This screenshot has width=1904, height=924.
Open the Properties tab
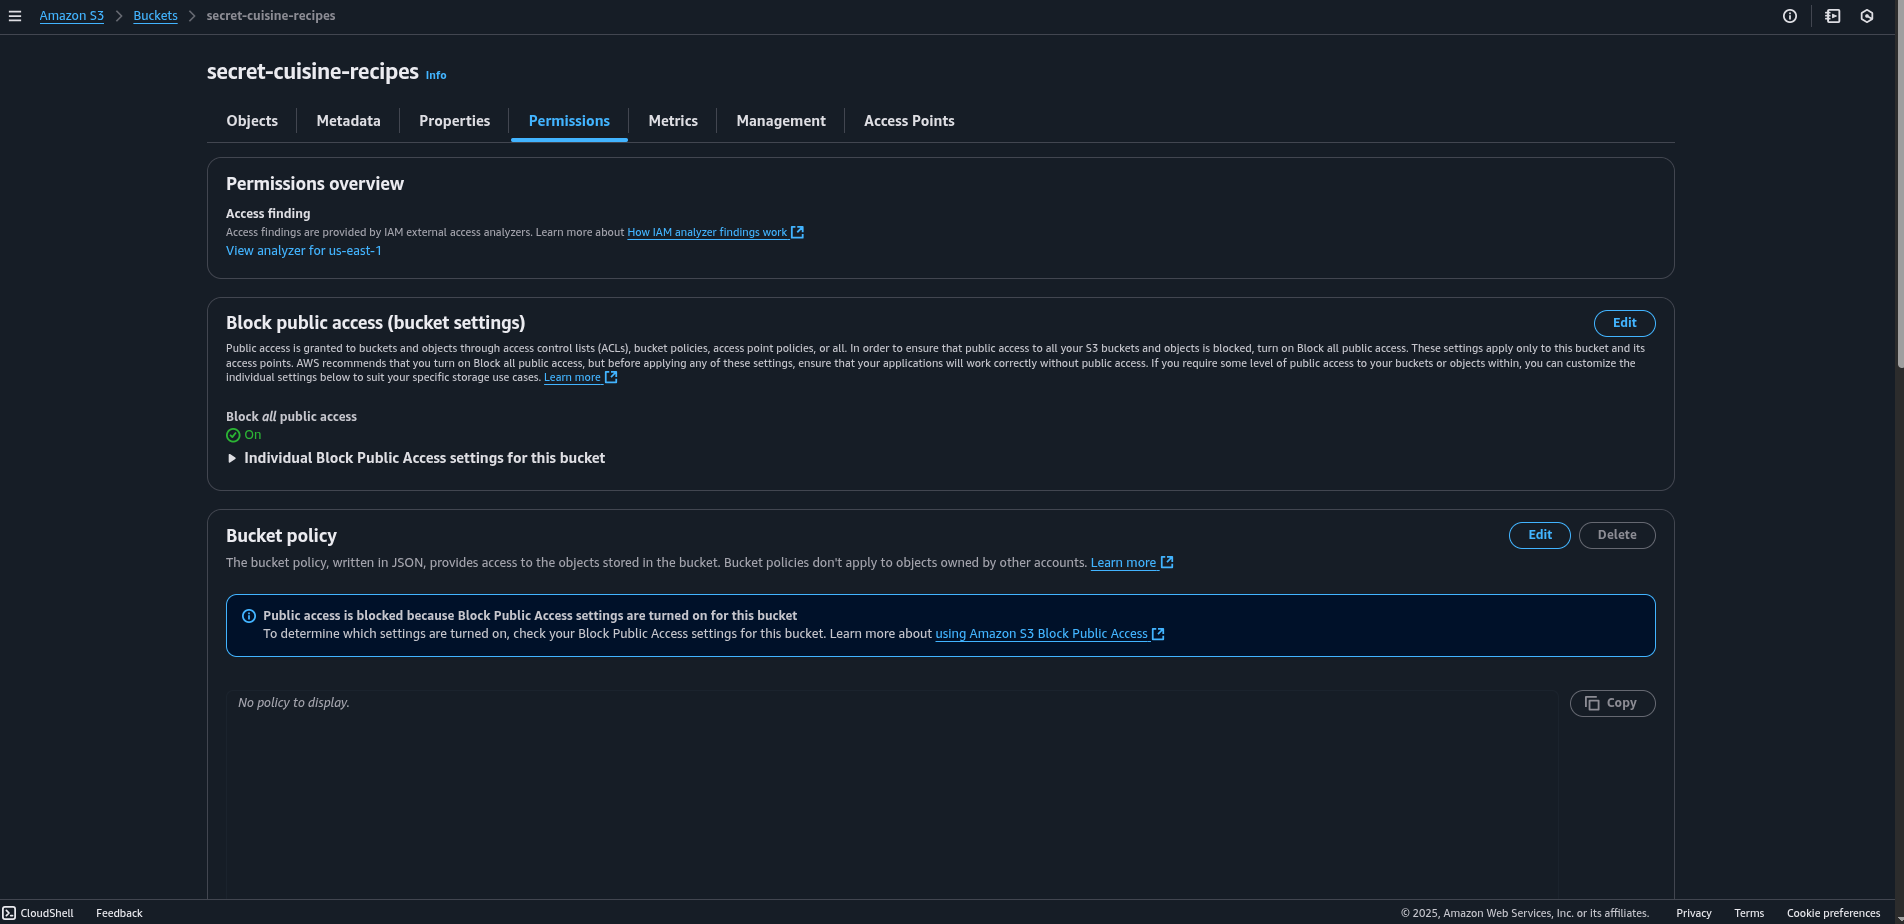[x=454, y=121]
